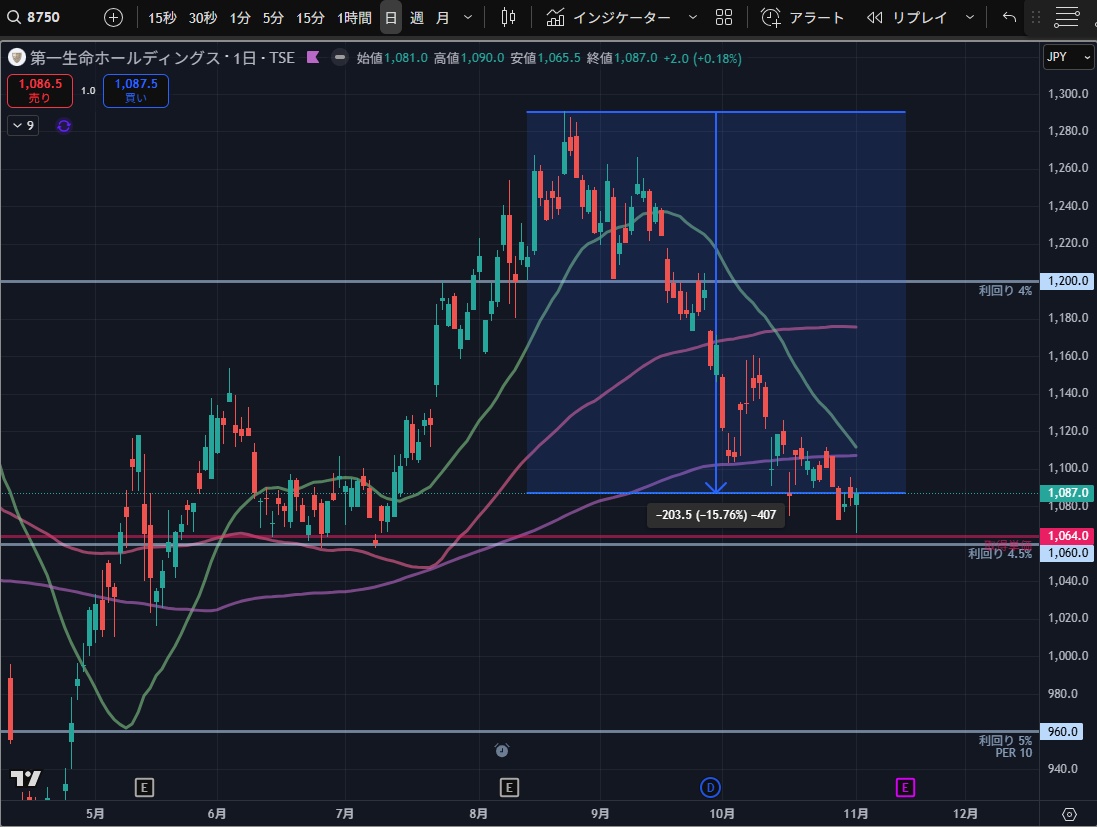1097x827 pixels.
Task: Click the 第一生命ホールディングス symbol title
Action: (125, 57)
